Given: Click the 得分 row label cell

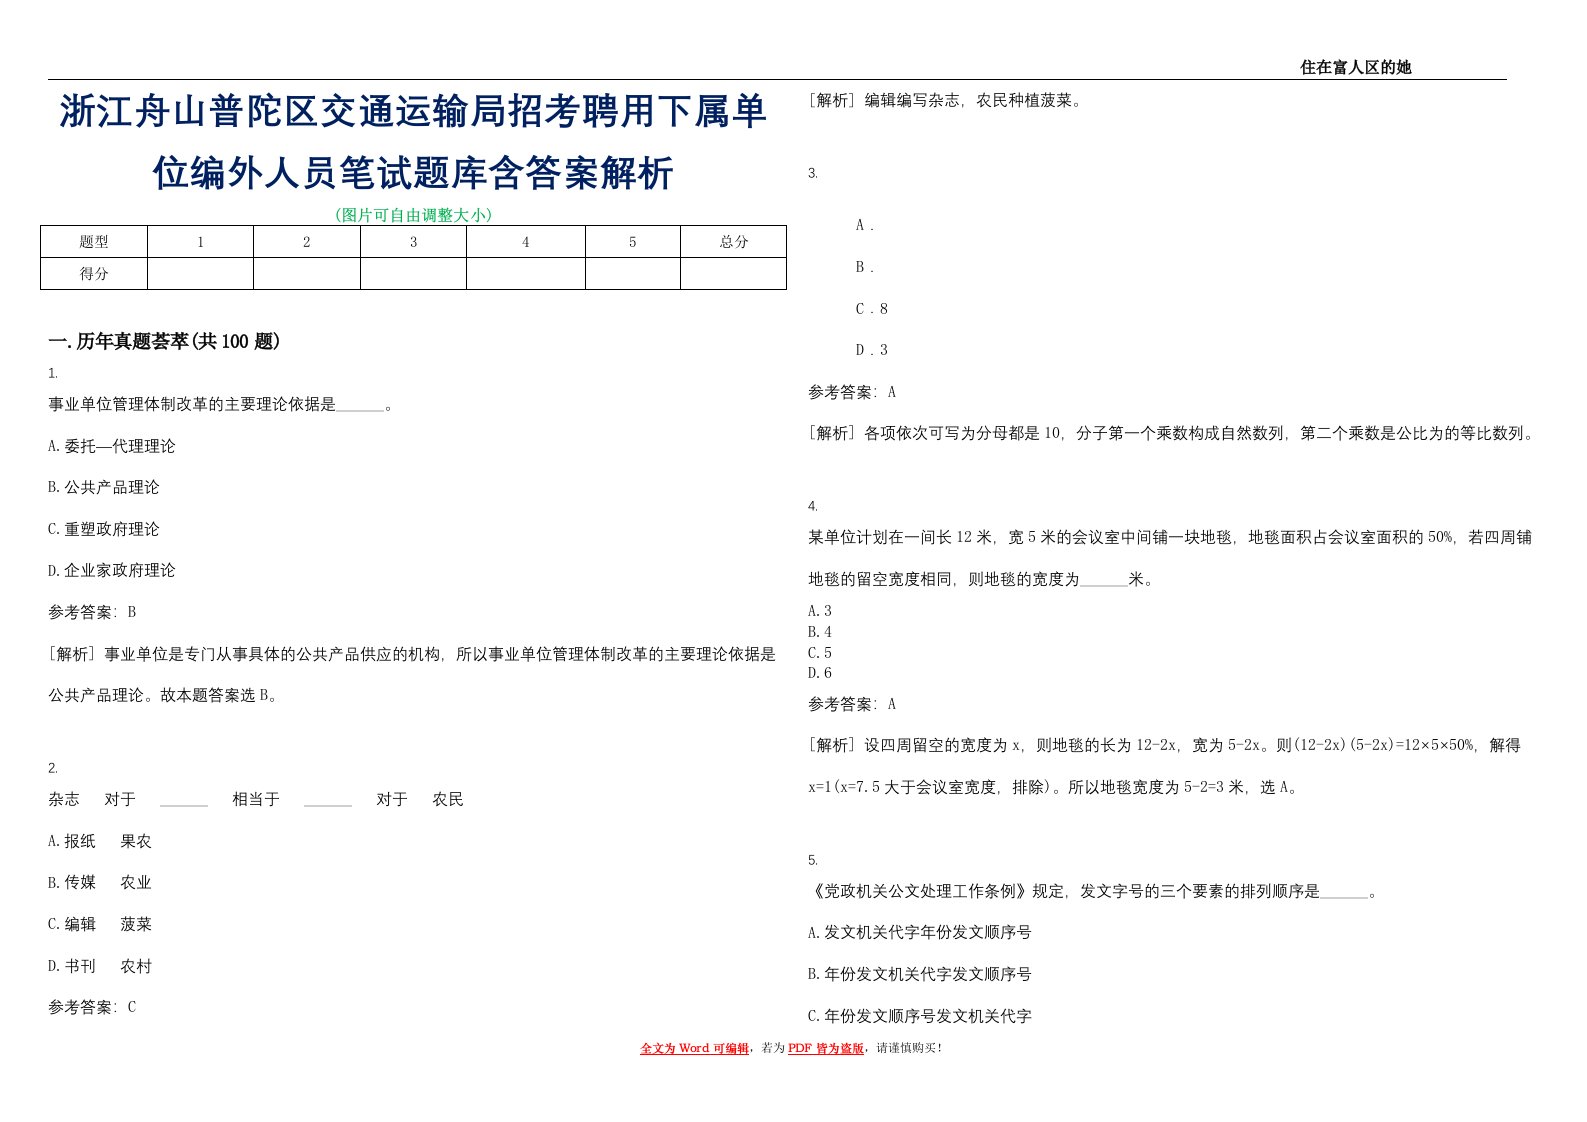Looking at the screenshot, I should (x=94, y=274).
